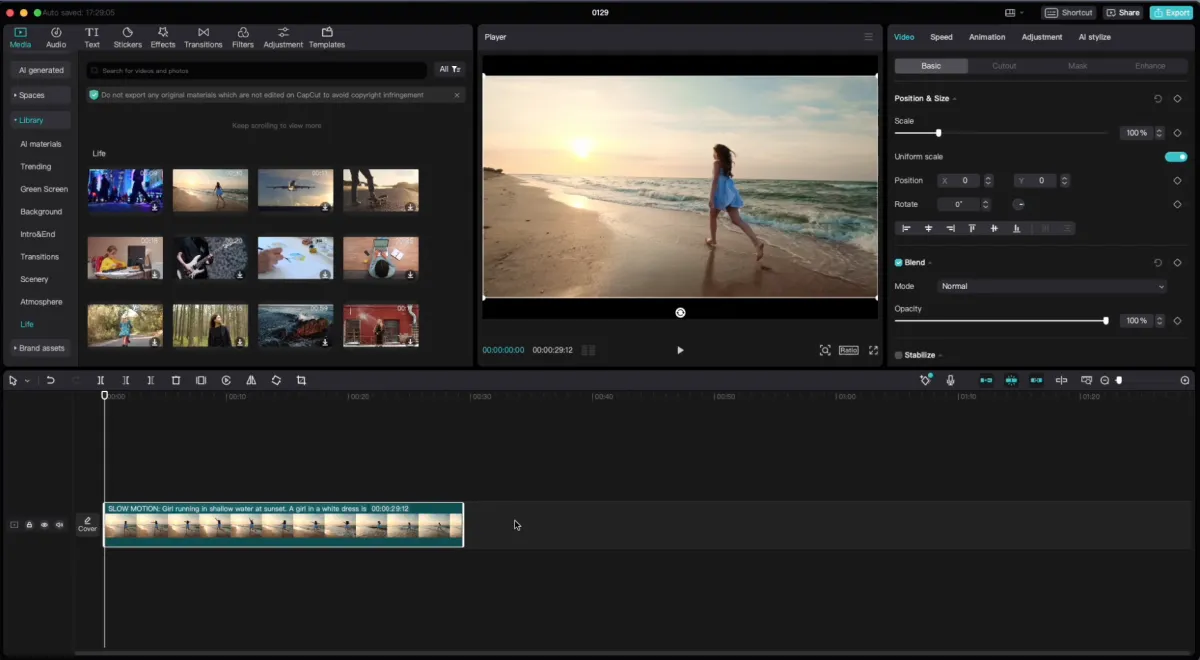
Task: Collapse the Blend section arrow
Action: coord(930,263)
